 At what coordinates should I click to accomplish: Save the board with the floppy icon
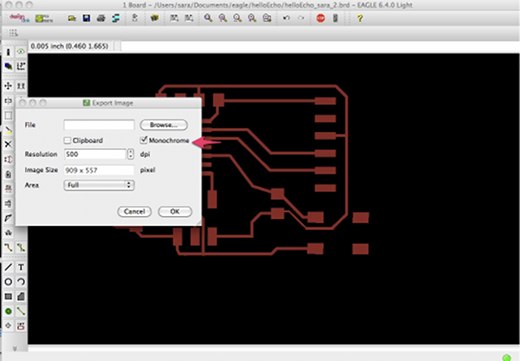86,18
